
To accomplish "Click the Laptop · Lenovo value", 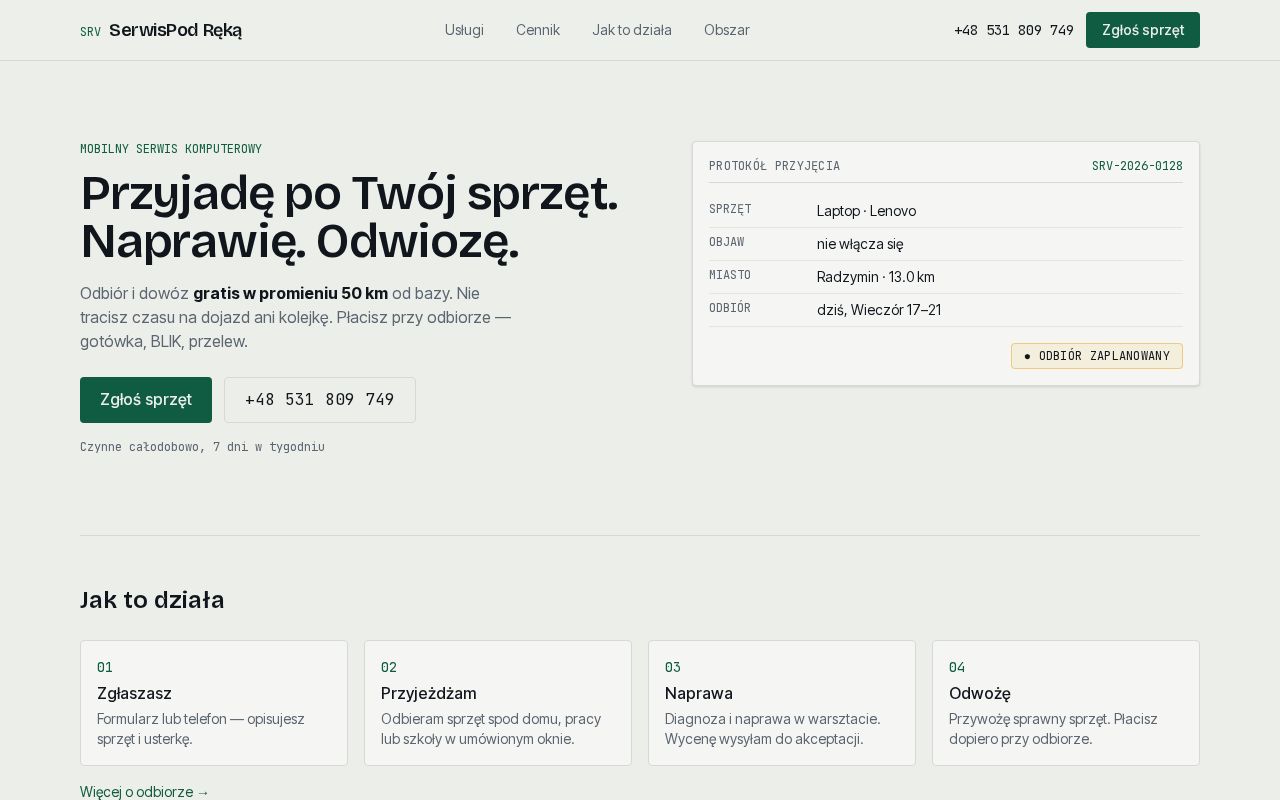I will [866, 211].
